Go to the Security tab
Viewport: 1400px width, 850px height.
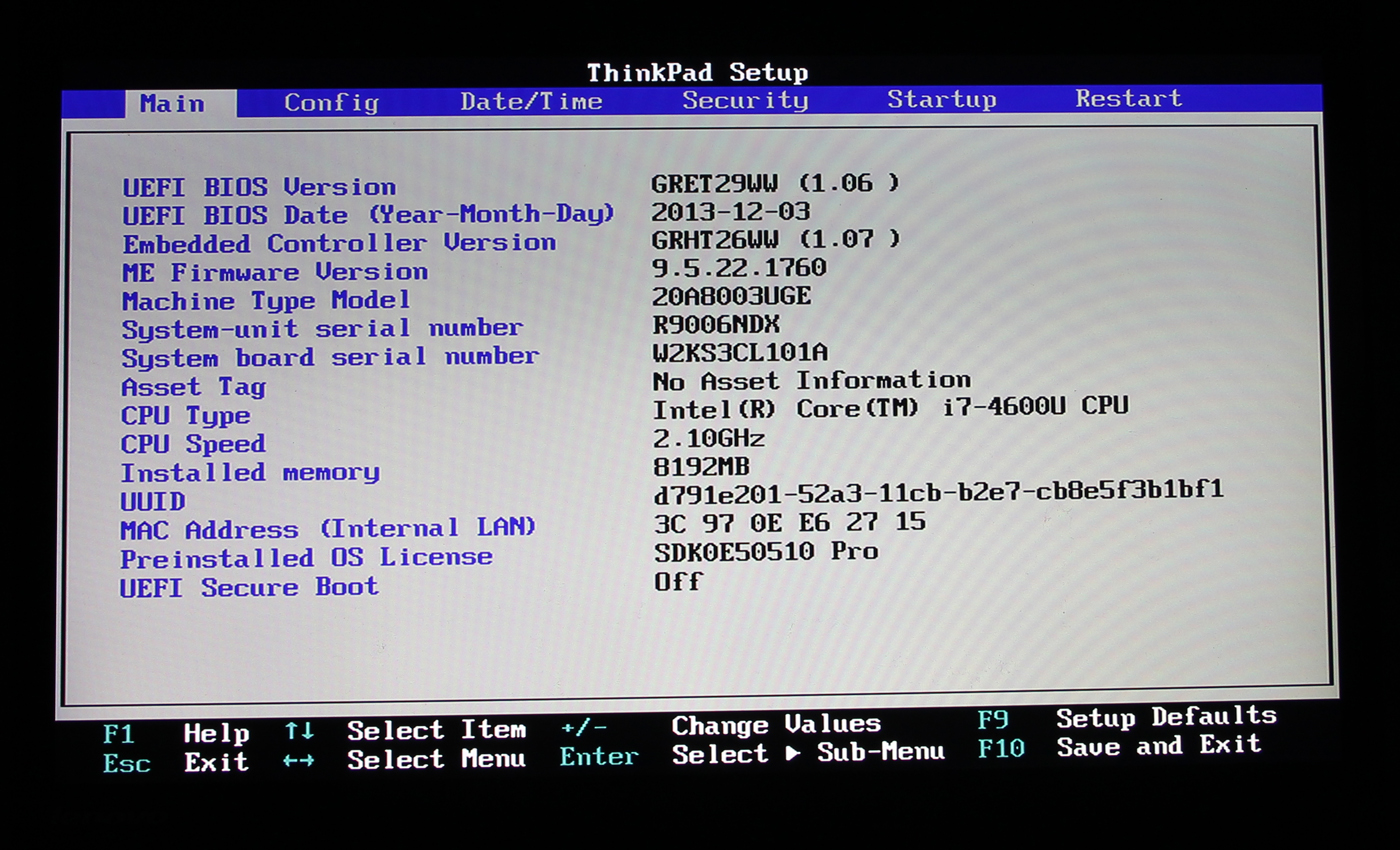745,100
